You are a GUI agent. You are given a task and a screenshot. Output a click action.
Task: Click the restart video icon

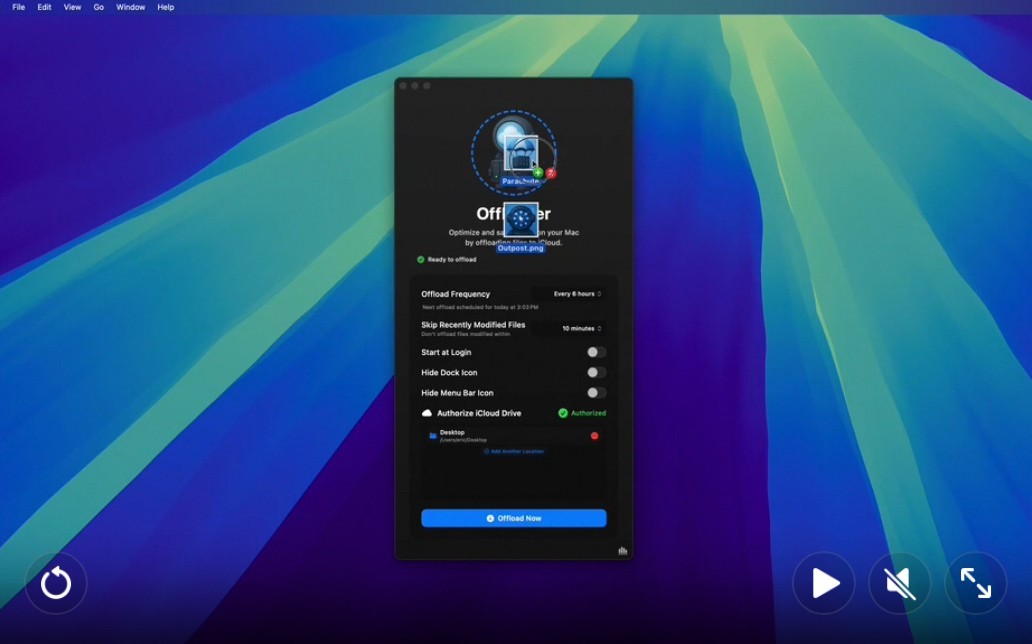(56, 583)
